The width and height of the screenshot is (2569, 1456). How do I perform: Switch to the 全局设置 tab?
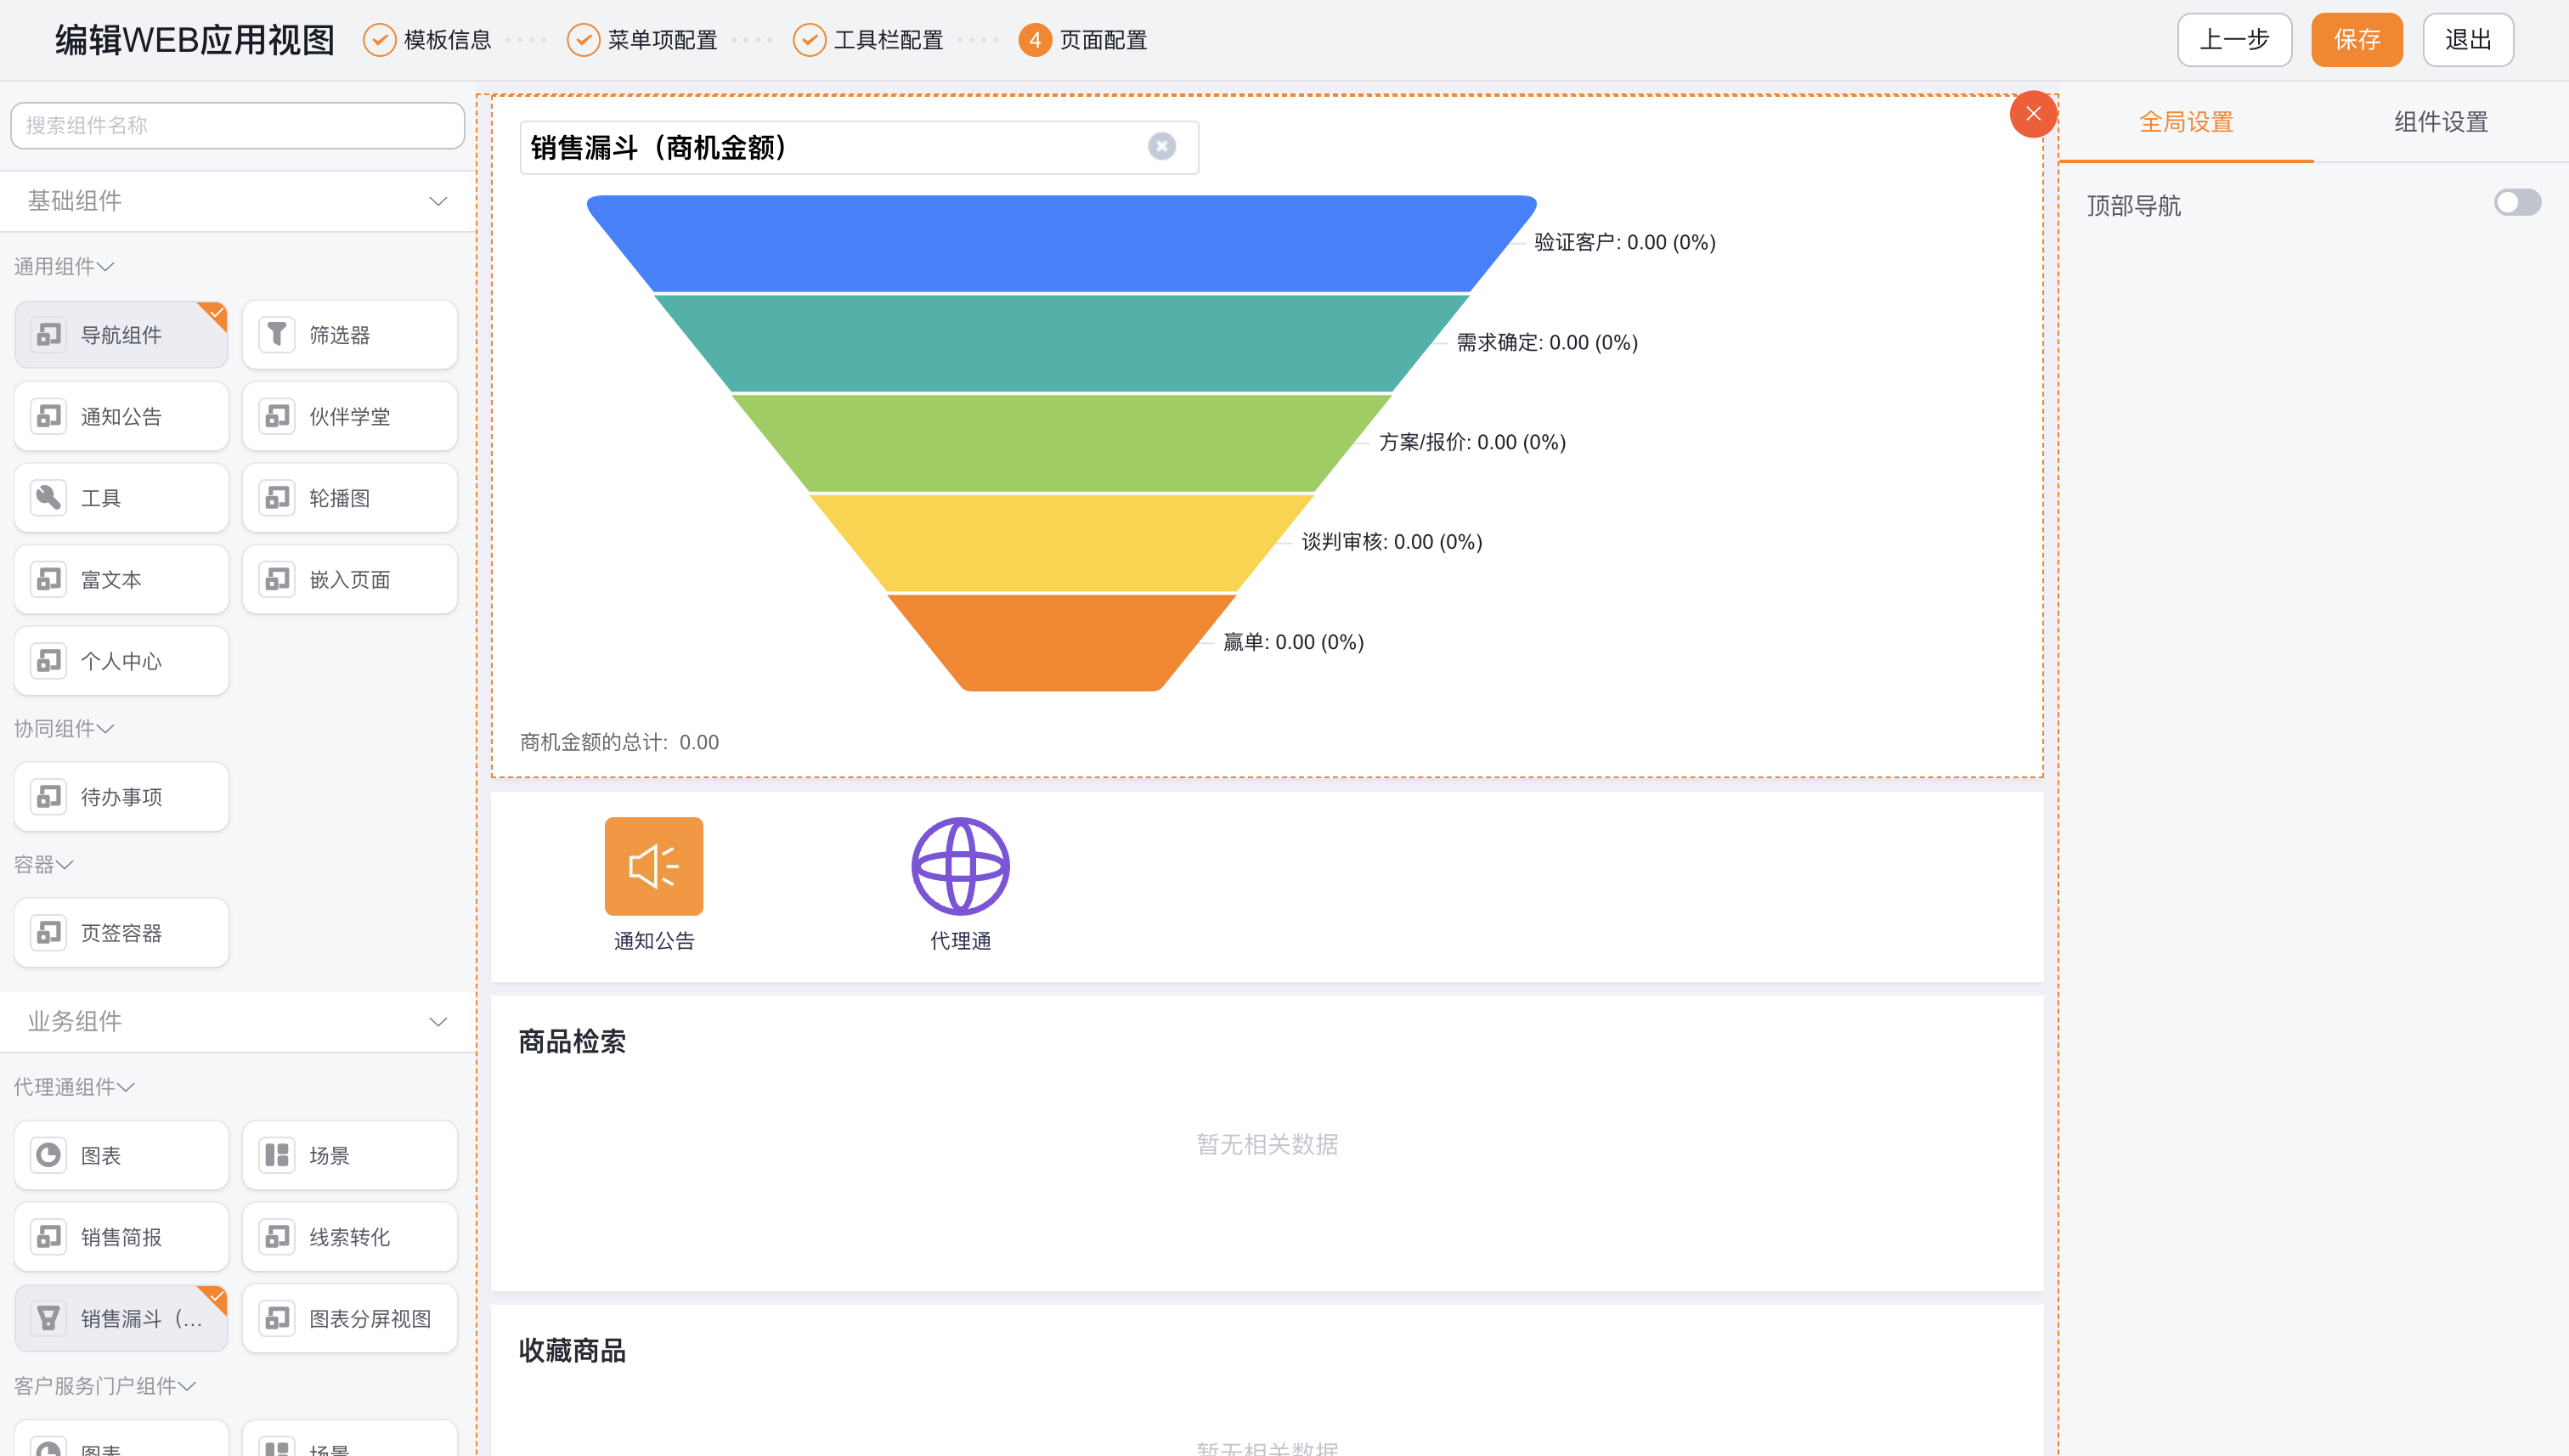[x=2186, y=122]
